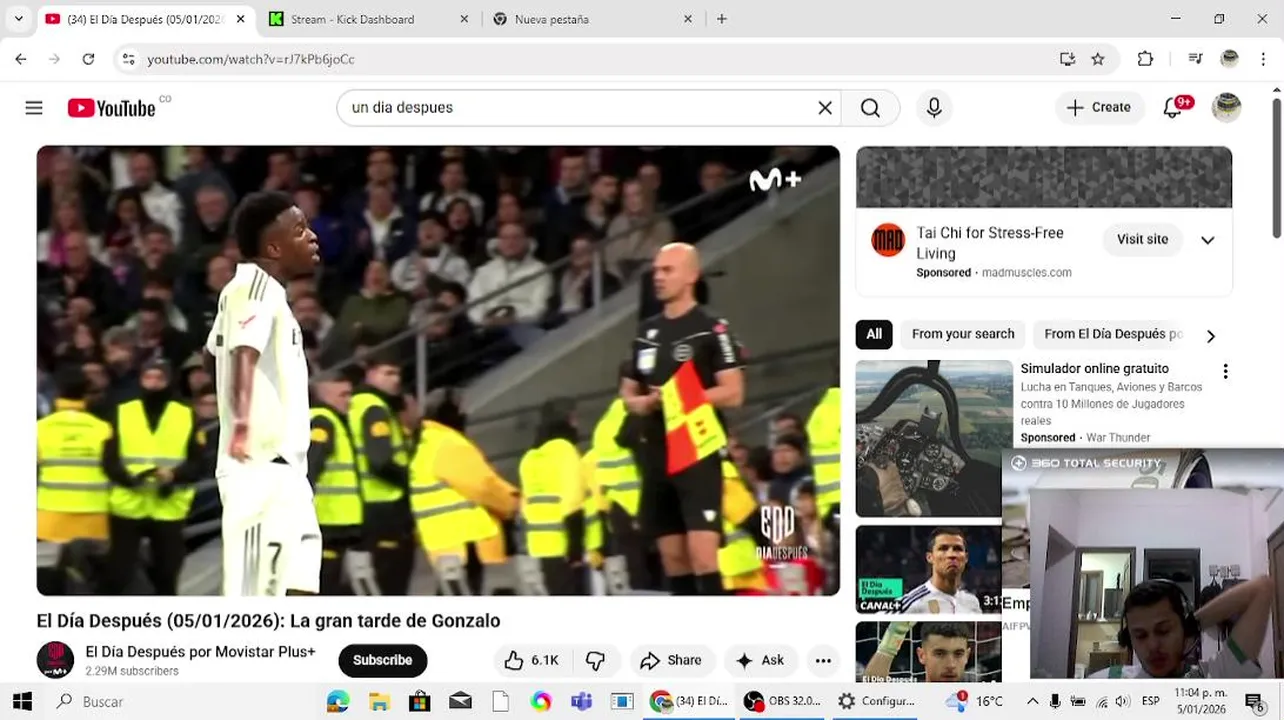The height and width of the screenshot is (720, 1284).
Task: Click the YouTube search magnifier button
Action: tap(870, 108)
